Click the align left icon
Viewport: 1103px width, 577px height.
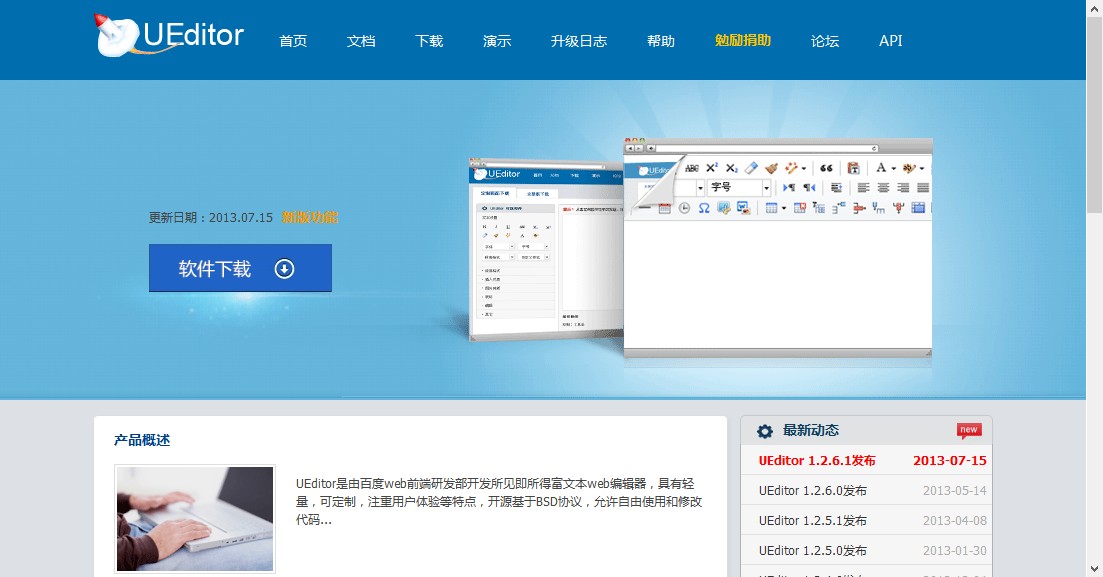pyautogui.click(x=863, y=187)
